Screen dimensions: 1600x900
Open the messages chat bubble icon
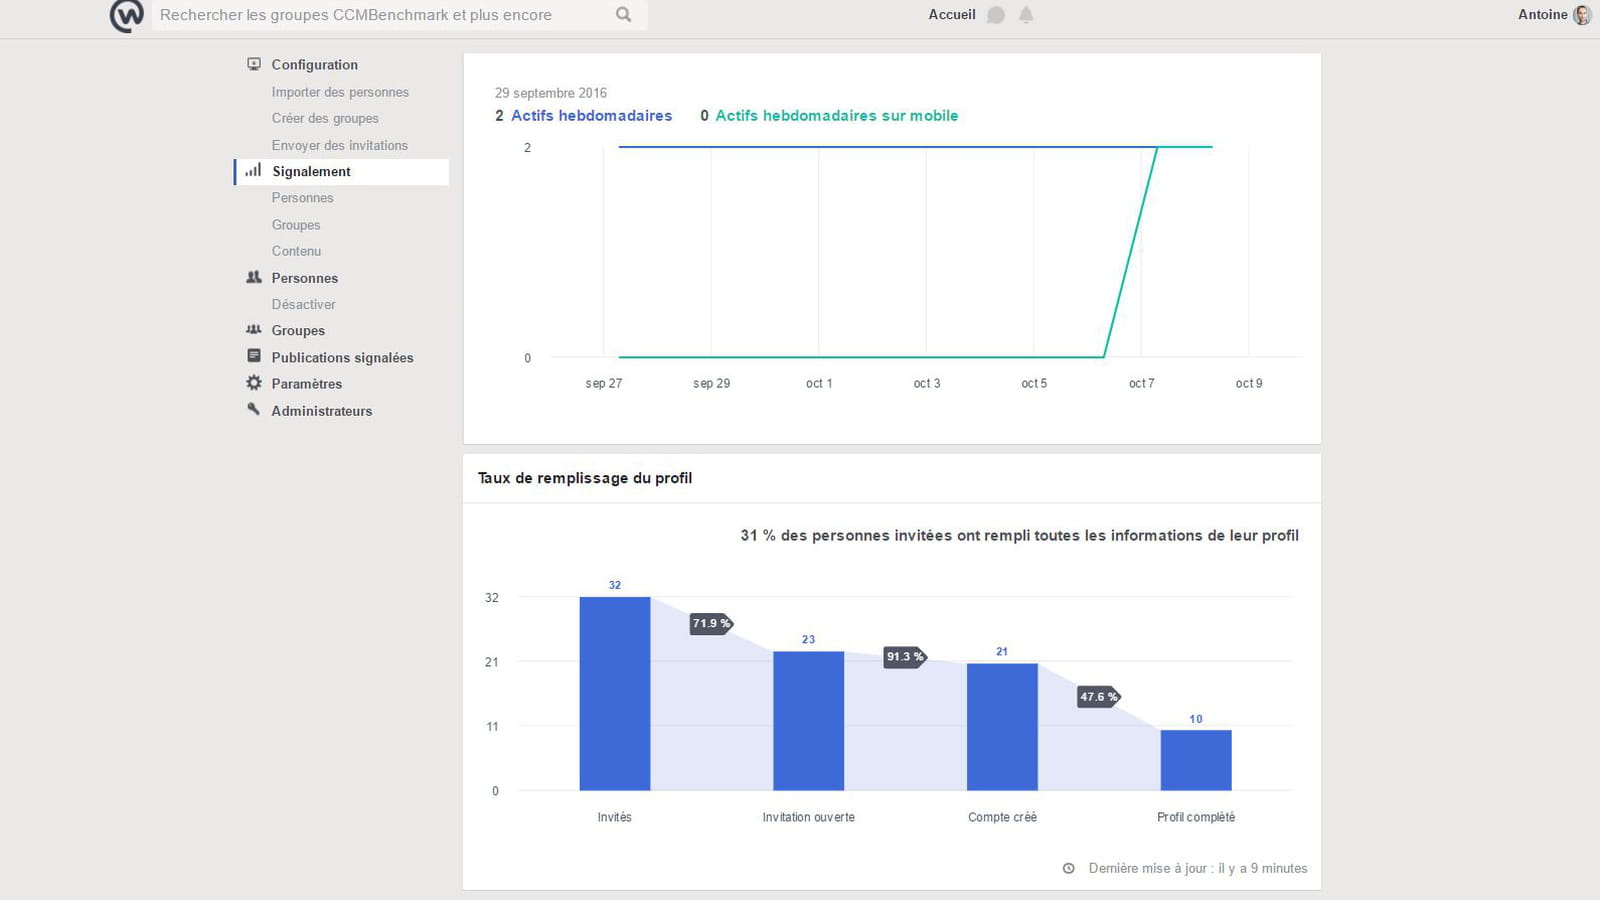(995, 15)
